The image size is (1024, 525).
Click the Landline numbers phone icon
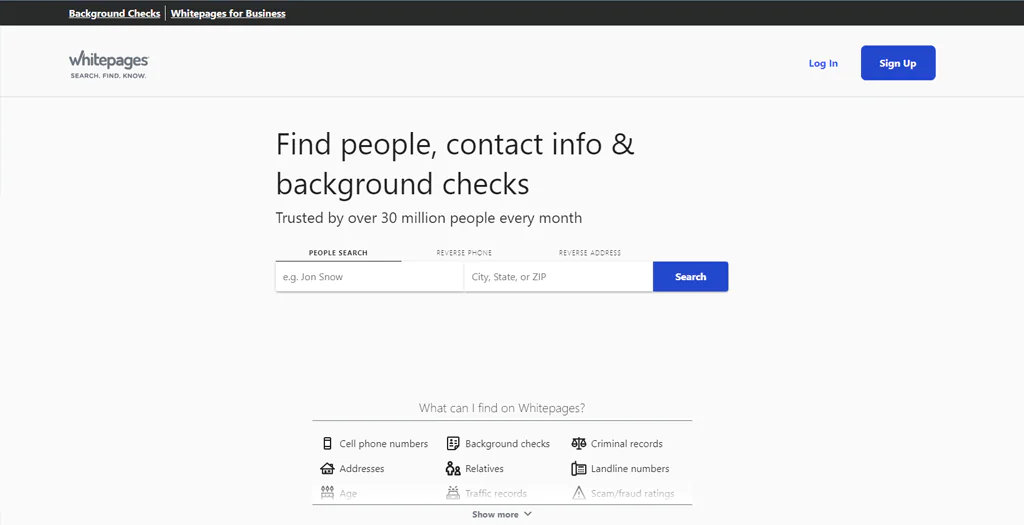click(x=579, y=468)
